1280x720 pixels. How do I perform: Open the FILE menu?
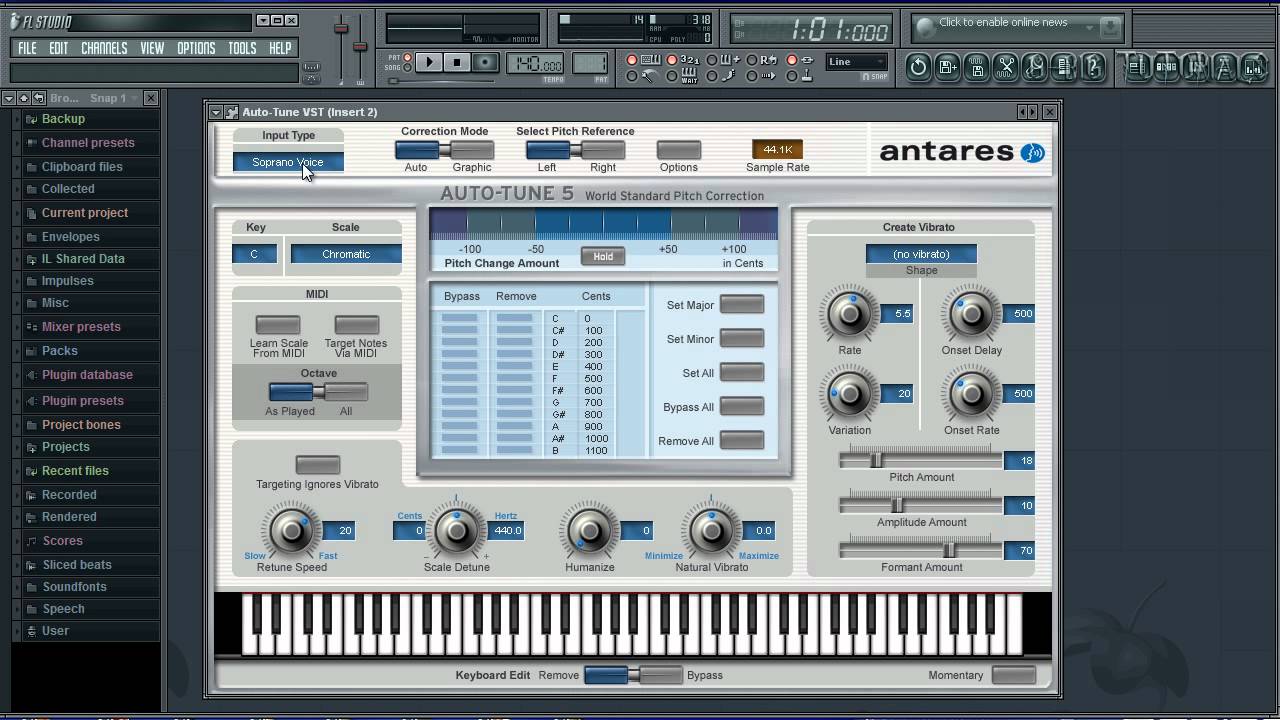[27, 48]
